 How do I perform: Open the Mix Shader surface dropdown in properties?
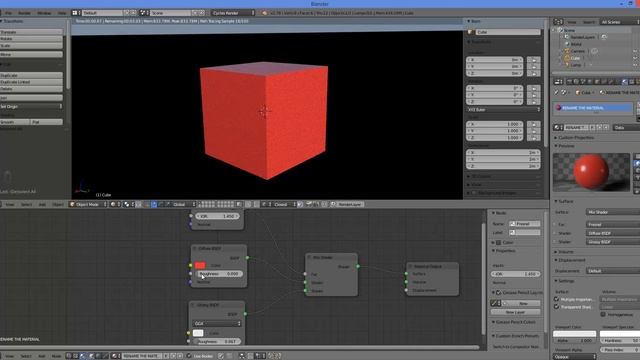pos(612,212)
